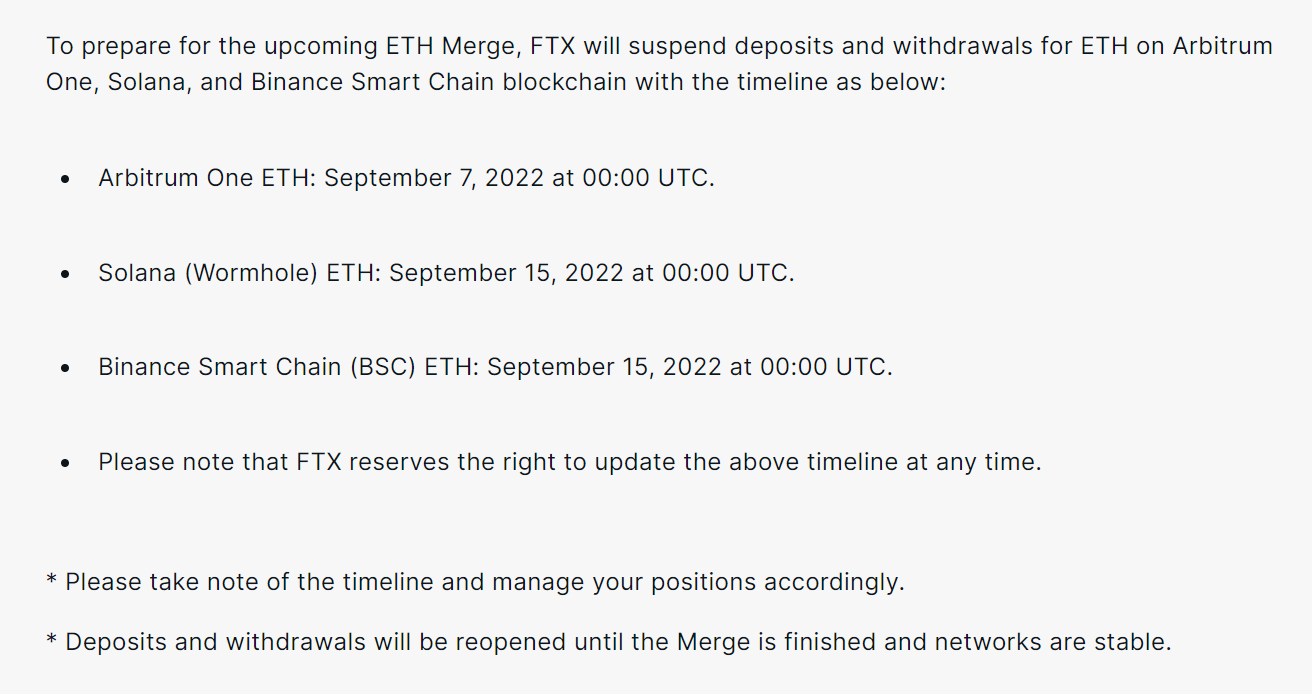Click the '(BSC)' abbreviation text
Screen dimensions: 1312x694
(382, 367)
